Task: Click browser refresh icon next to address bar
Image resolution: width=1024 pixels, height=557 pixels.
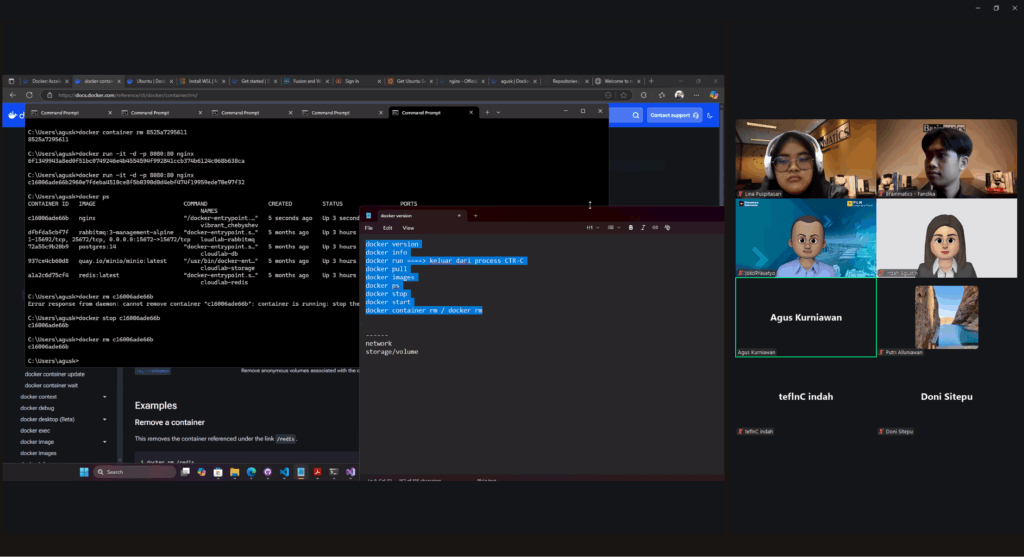Action: 31,95
